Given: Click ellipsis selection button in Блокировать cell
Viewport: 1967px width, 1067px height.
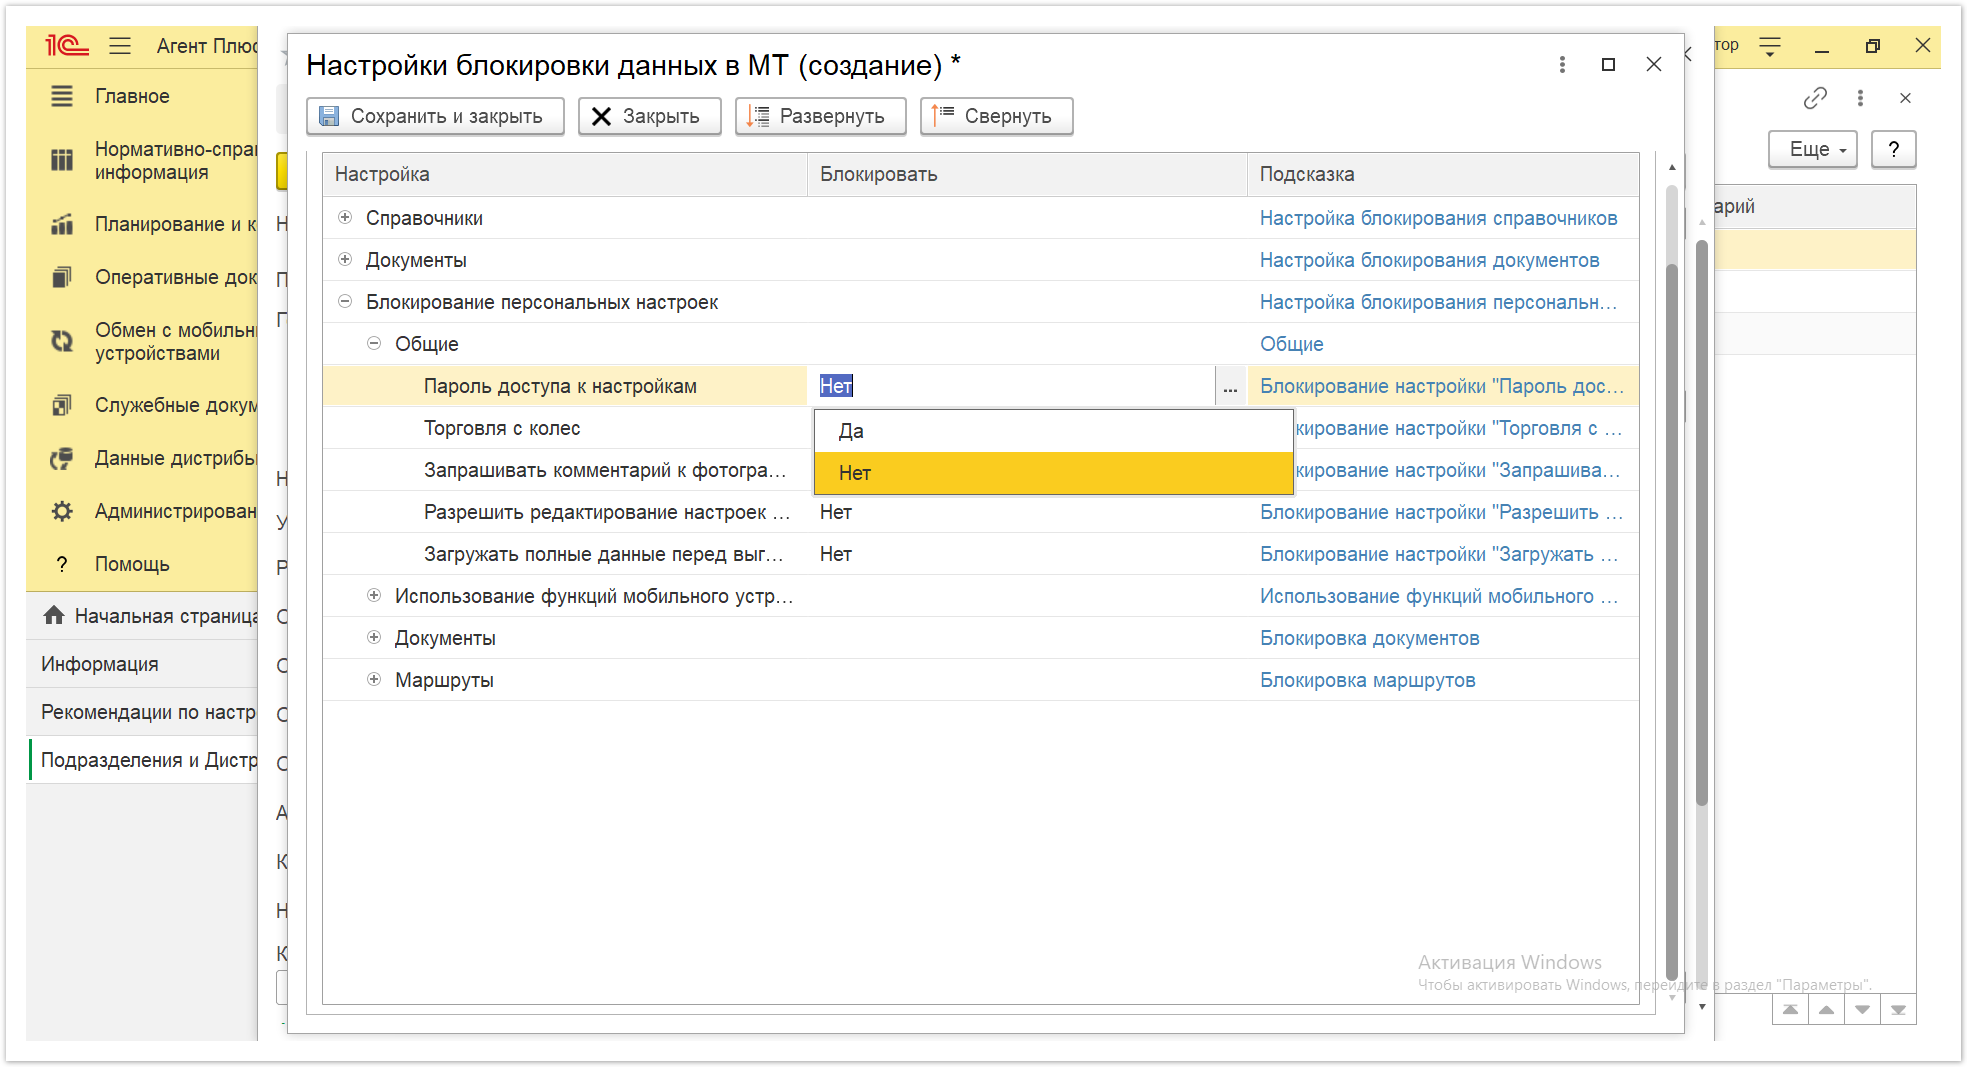Looking at the screenshot, I should (x=1230, y=386).
